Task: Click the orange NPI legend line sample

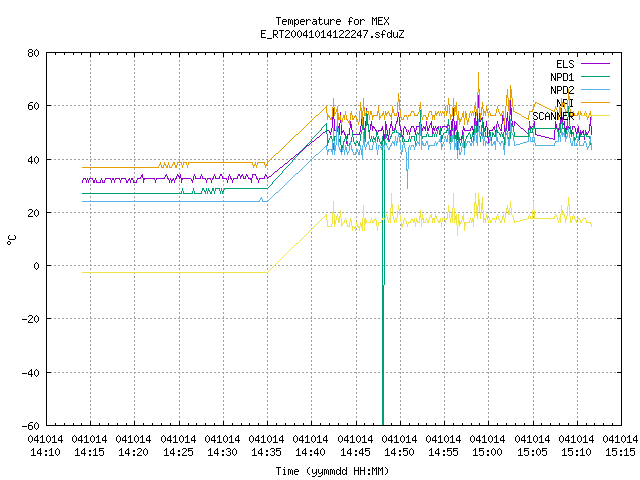Action: tap(596, 102)
